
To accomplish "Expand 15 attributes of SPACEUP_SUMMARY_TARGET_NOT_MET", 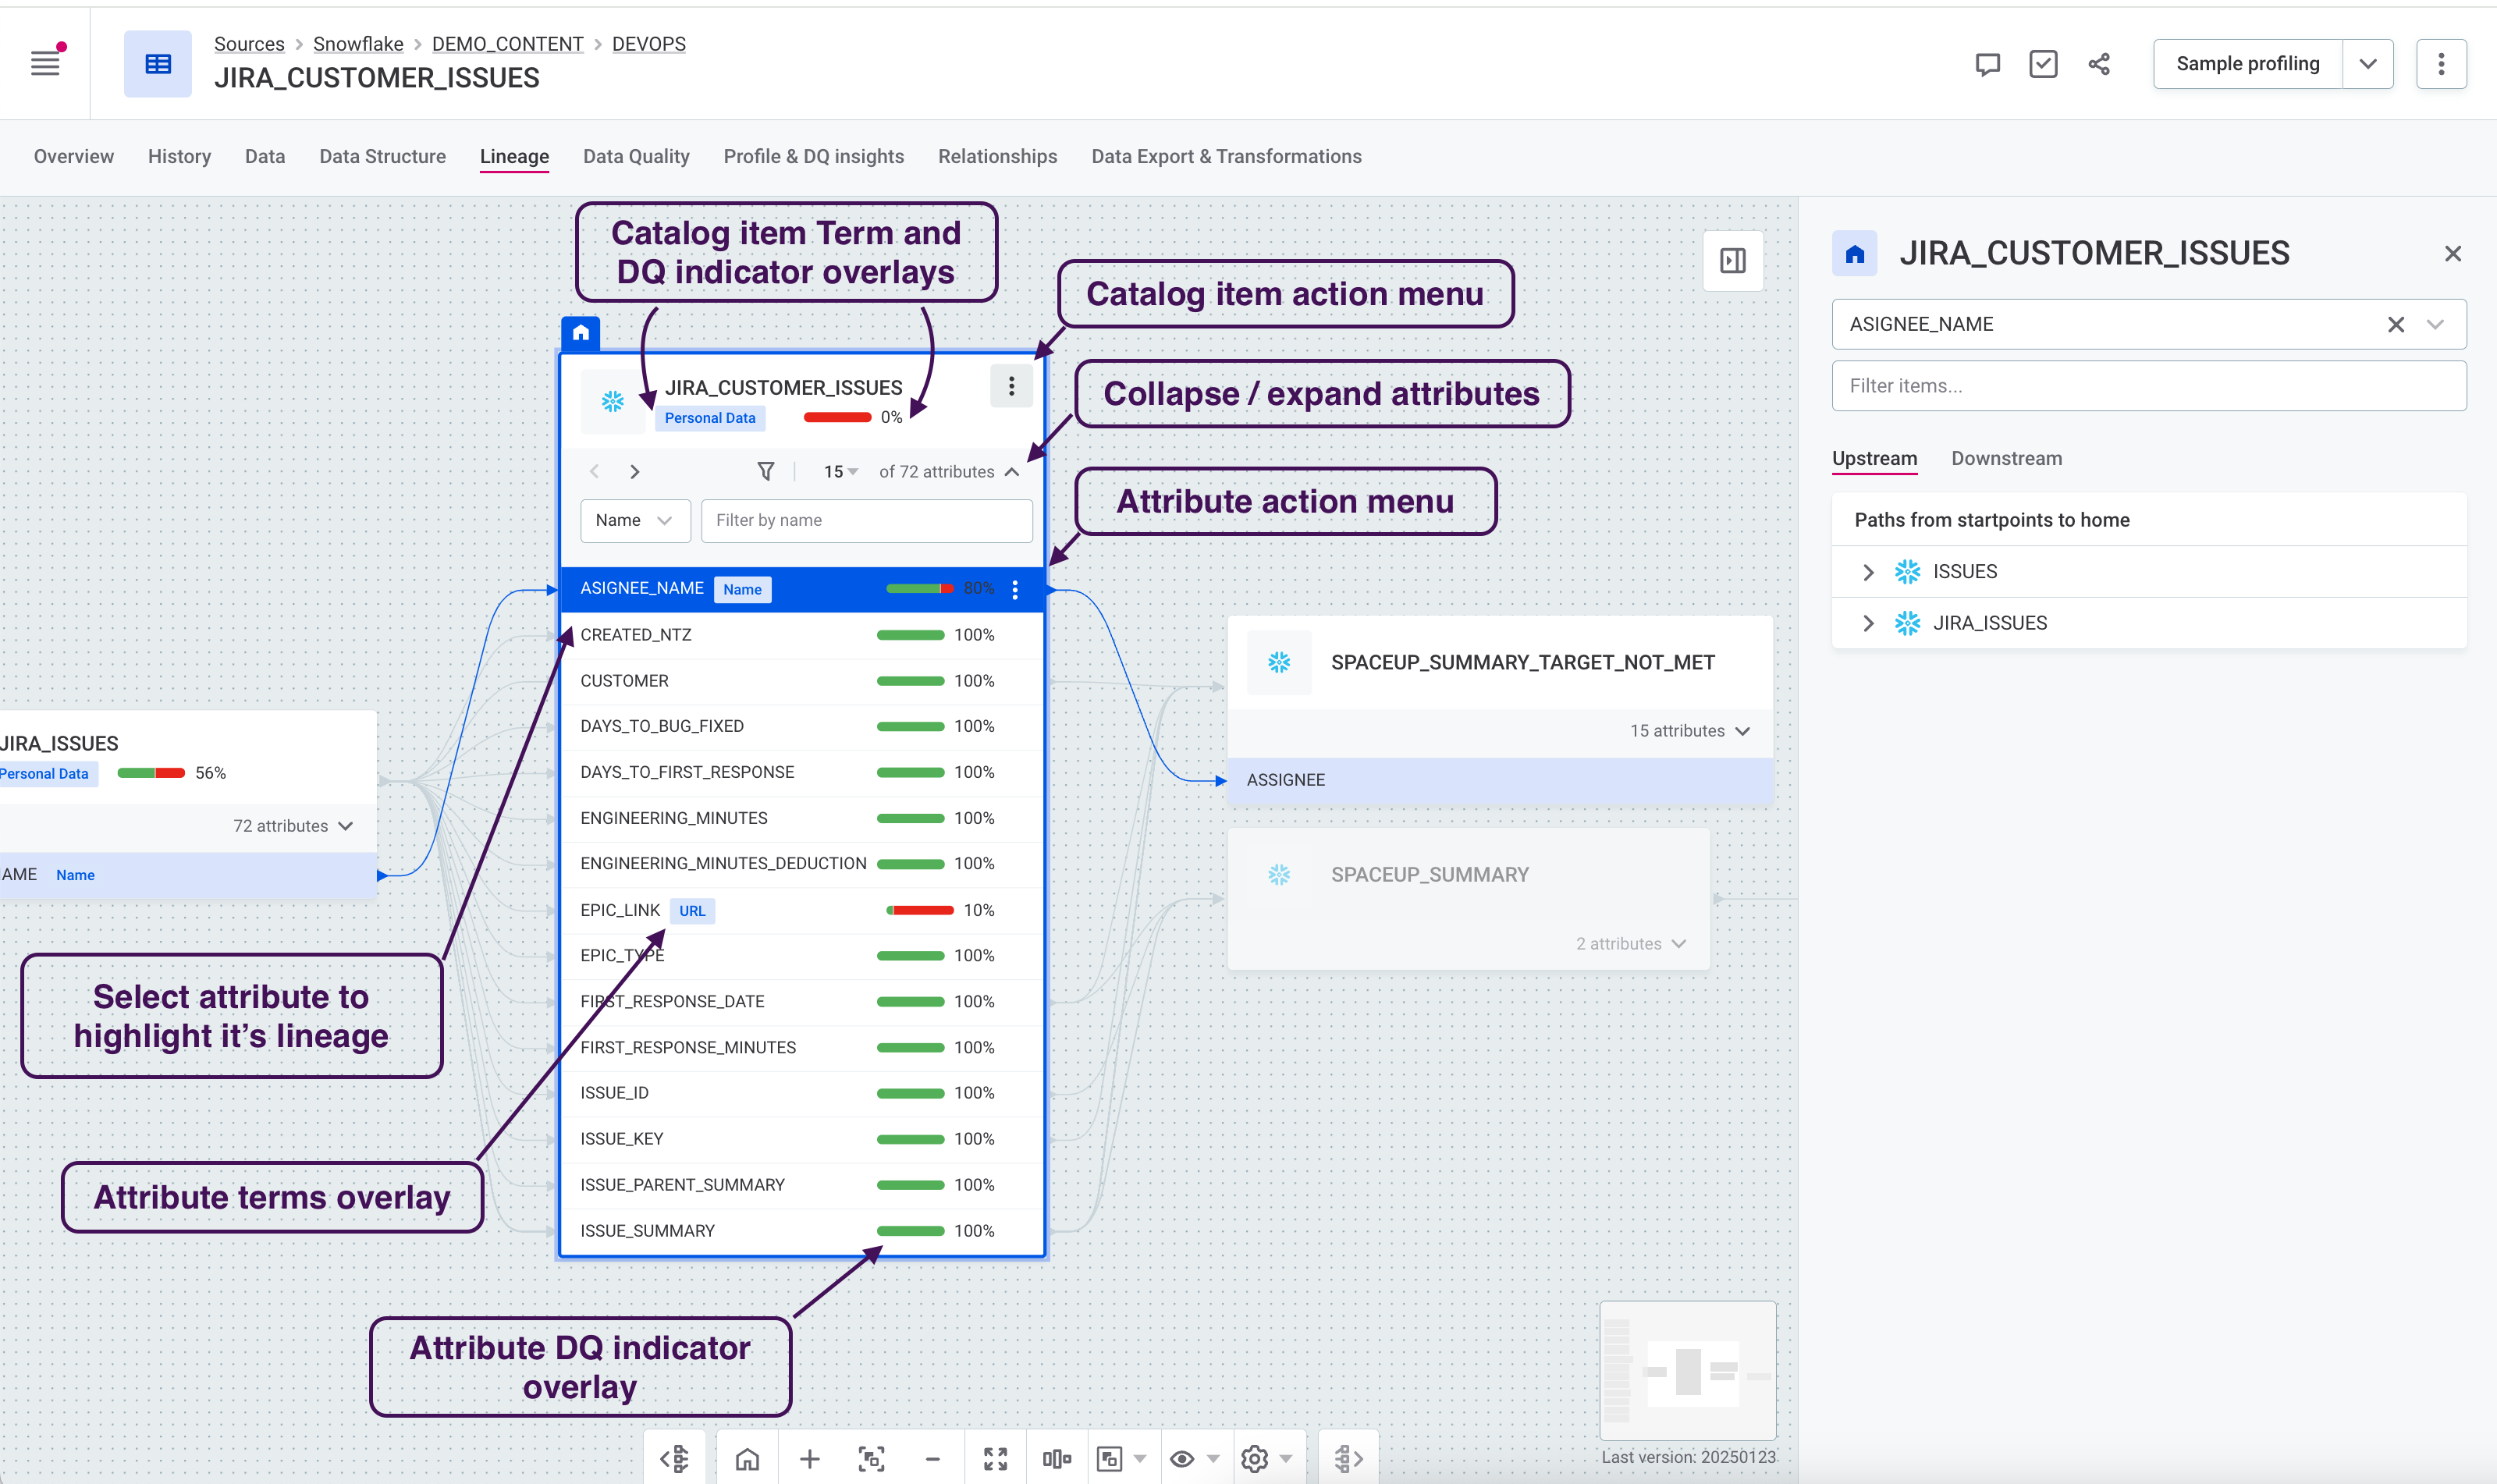I will [1742, 731].
